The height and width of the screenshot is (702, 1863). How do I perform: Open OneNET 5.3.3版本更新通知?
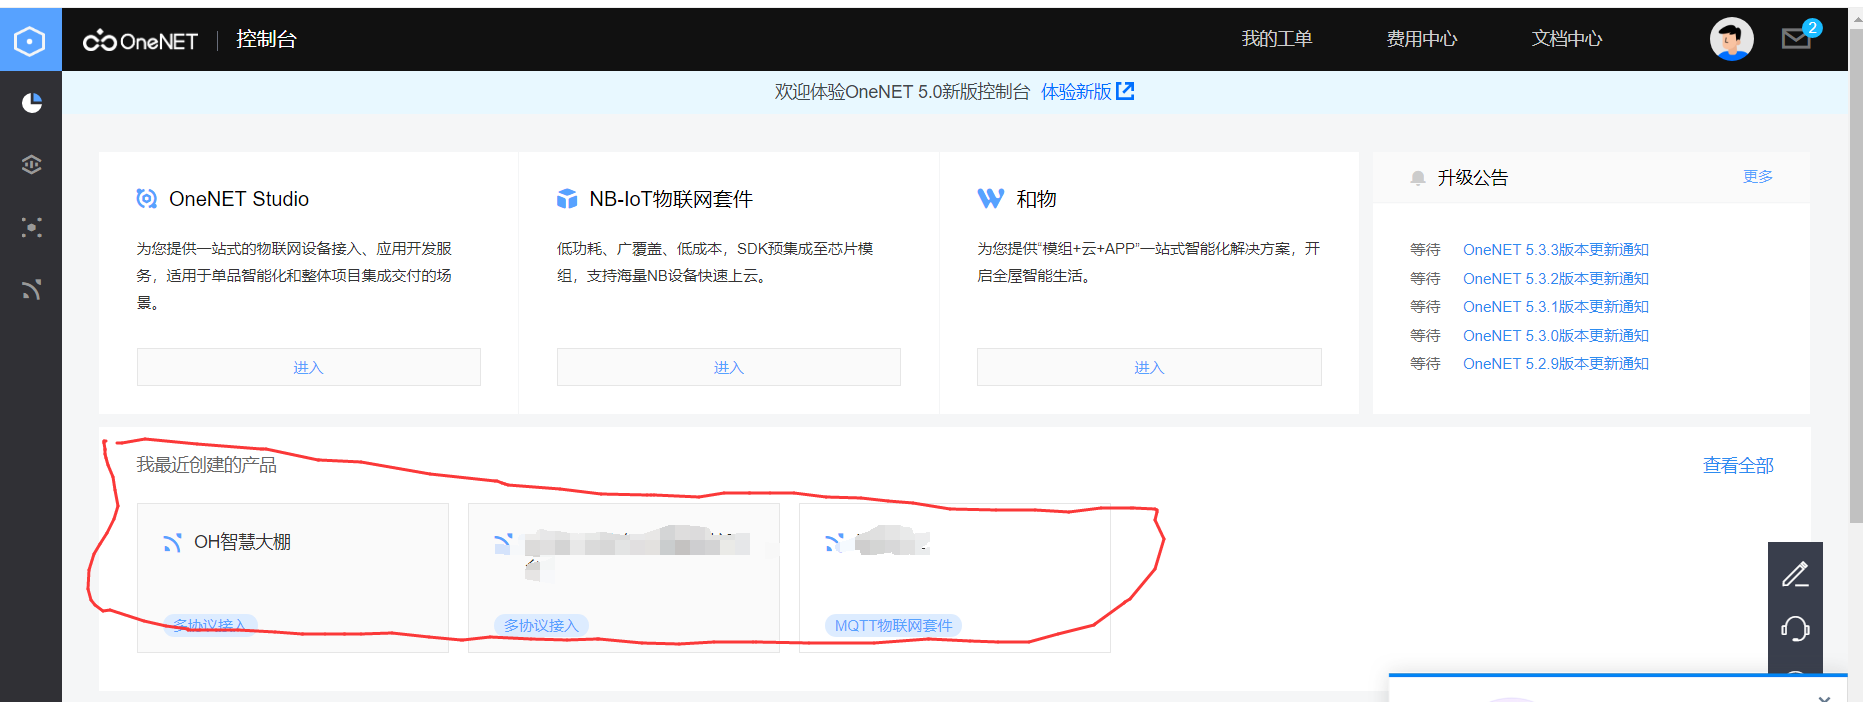pos(1556,250)
